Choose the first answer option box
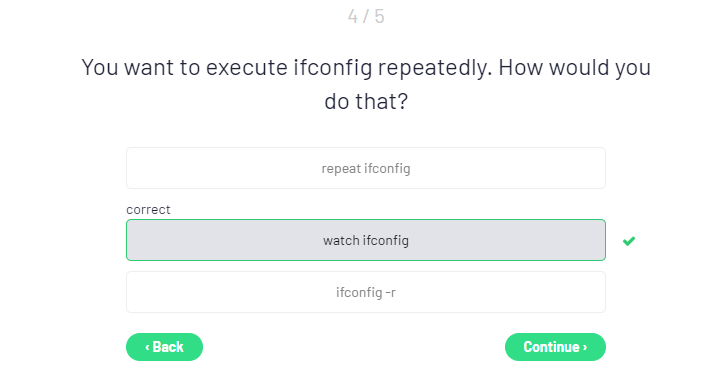The image size is (724, 384). point(366,168)
